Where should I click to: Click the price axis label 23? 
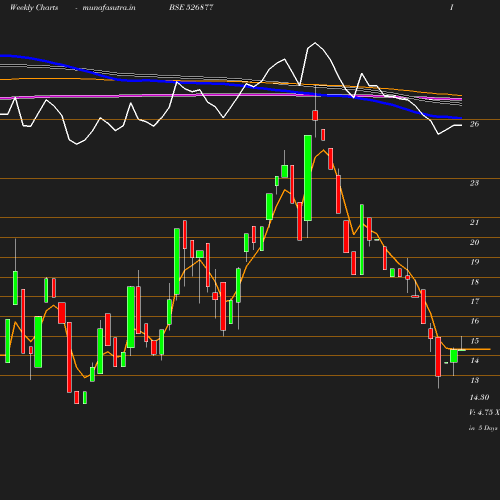(474, 183)
